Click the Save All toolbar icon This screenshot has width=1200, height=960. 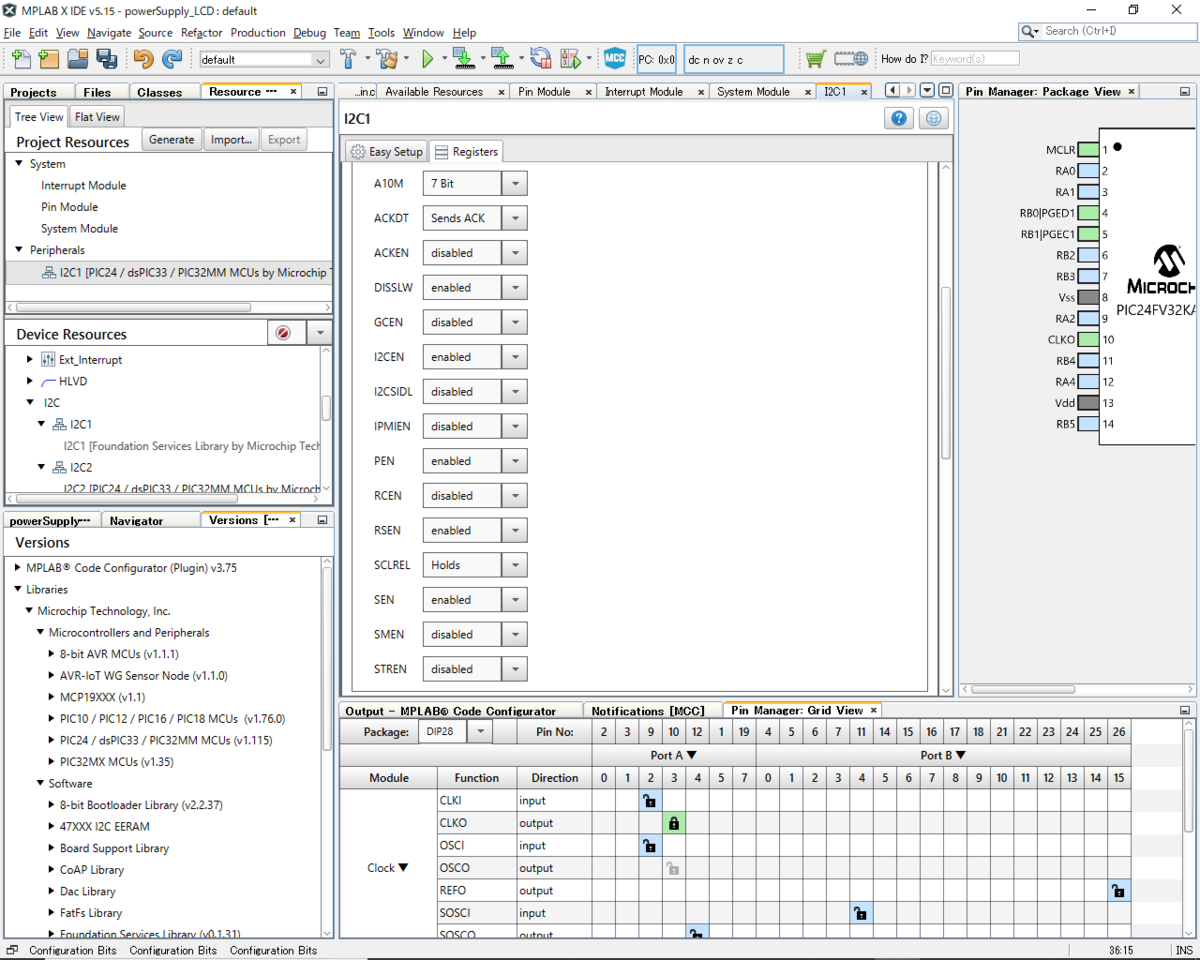[106, 59]
